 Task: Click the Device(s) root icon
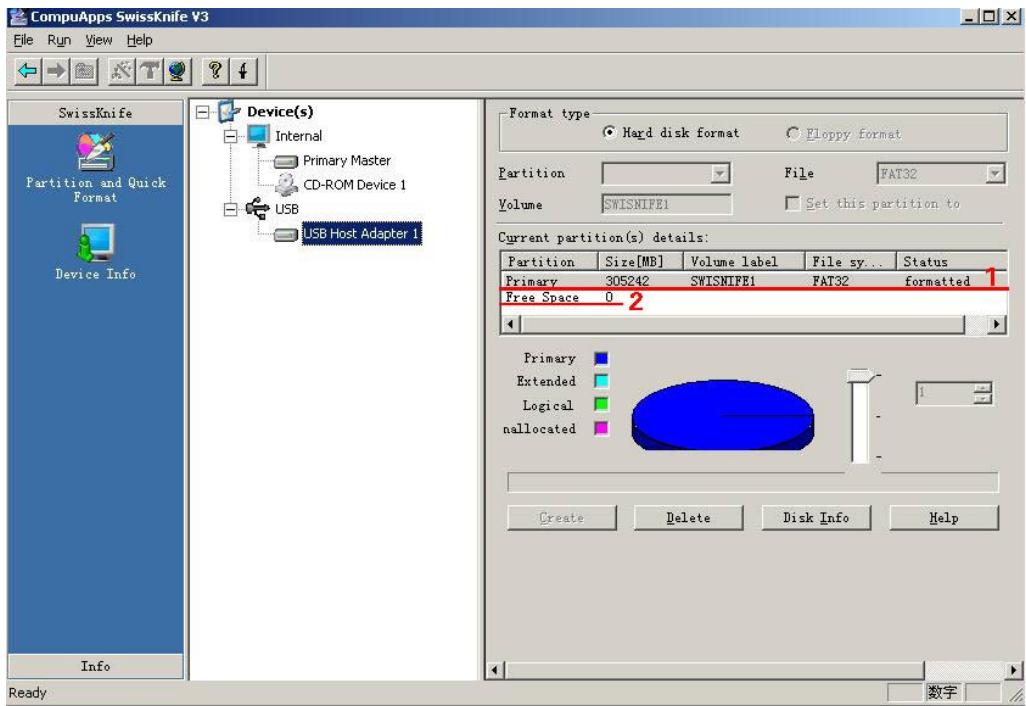click(x=229, y=111)
